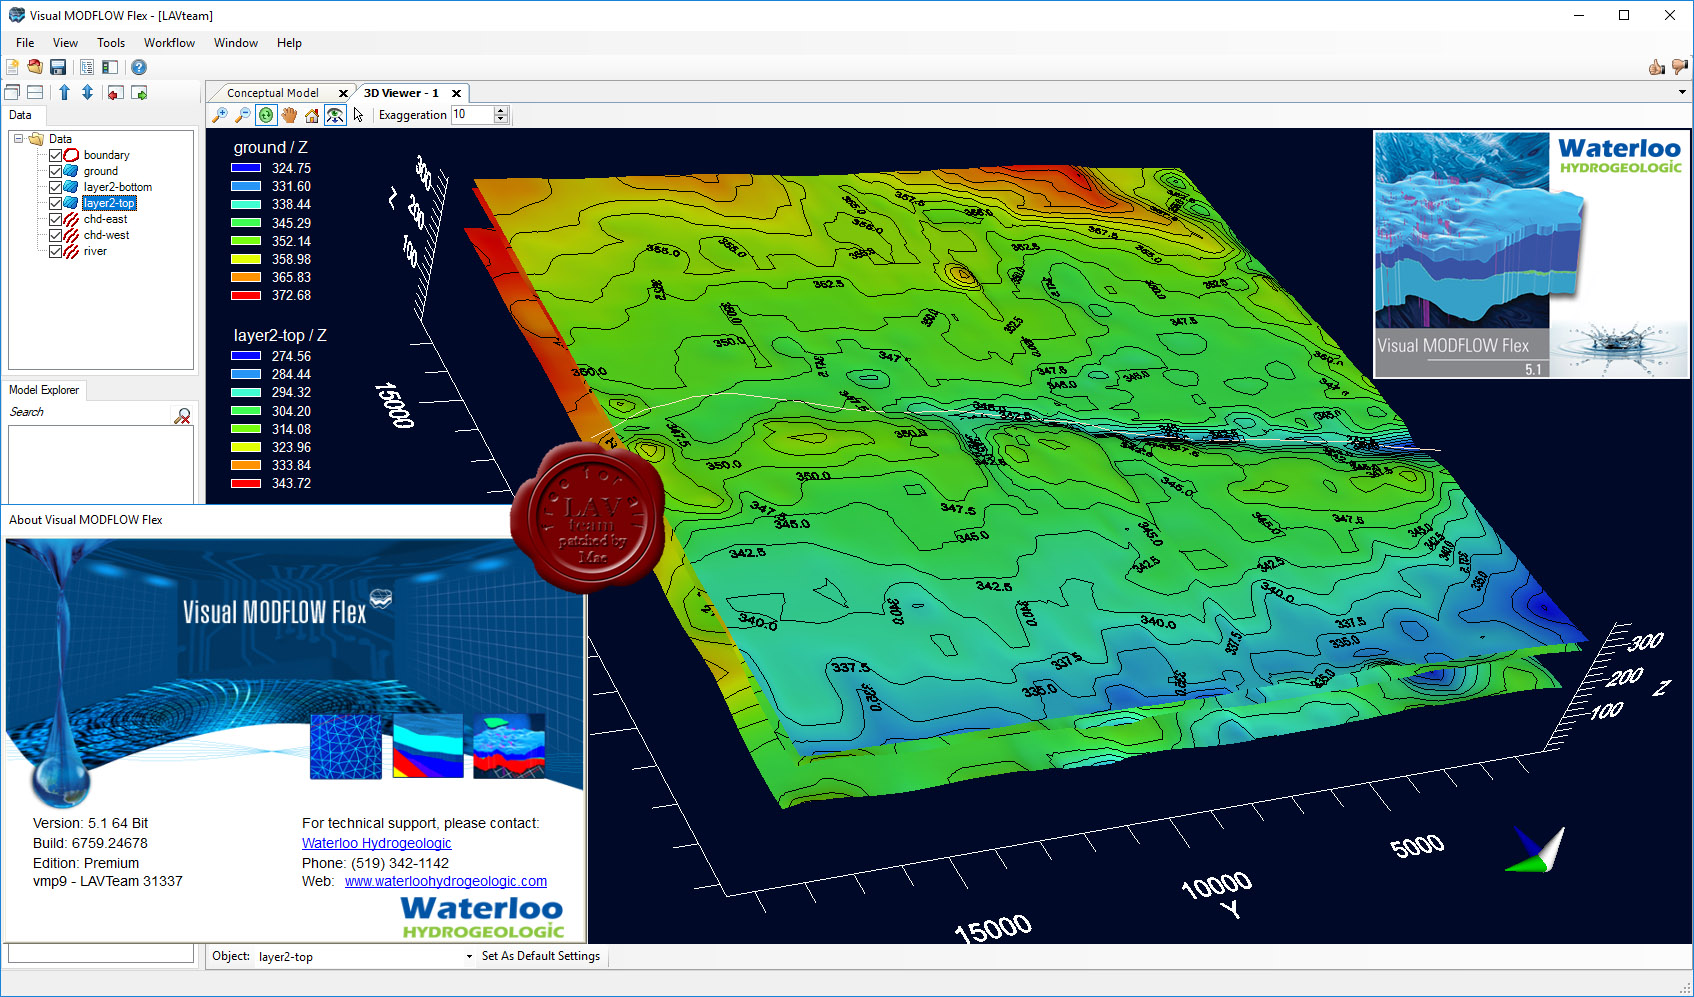
Task: Open the tab list dropdown arrow
Action: [x=1682, y=92]
